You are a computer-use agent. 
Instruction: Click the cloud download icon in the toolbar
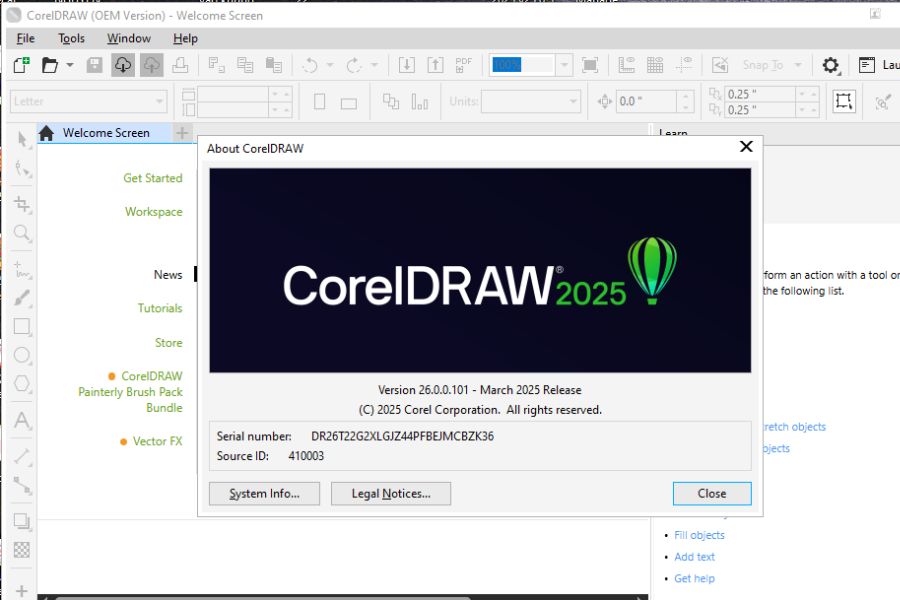click(123, 65)
